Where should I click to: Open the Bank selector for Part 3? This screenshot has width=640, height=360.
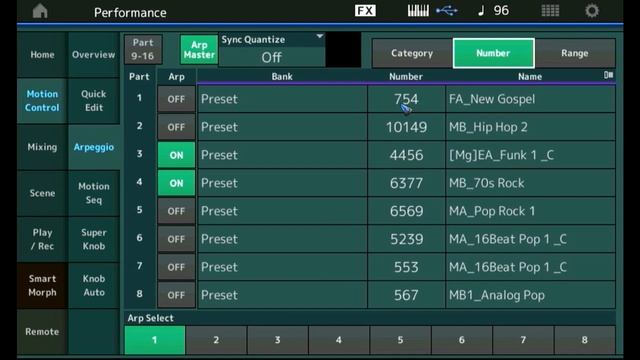pyautogui.click(x=282, y=155)
